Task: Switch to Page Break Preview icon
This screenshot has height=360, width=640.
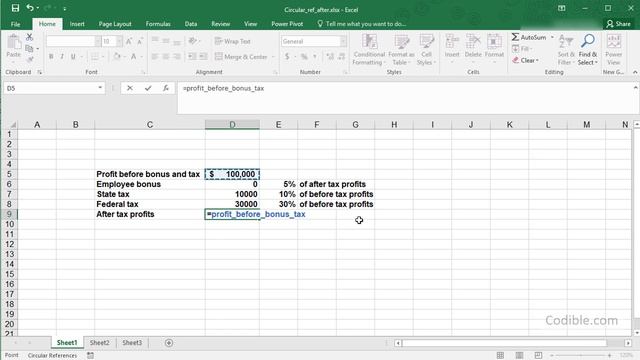Action: 538,356
